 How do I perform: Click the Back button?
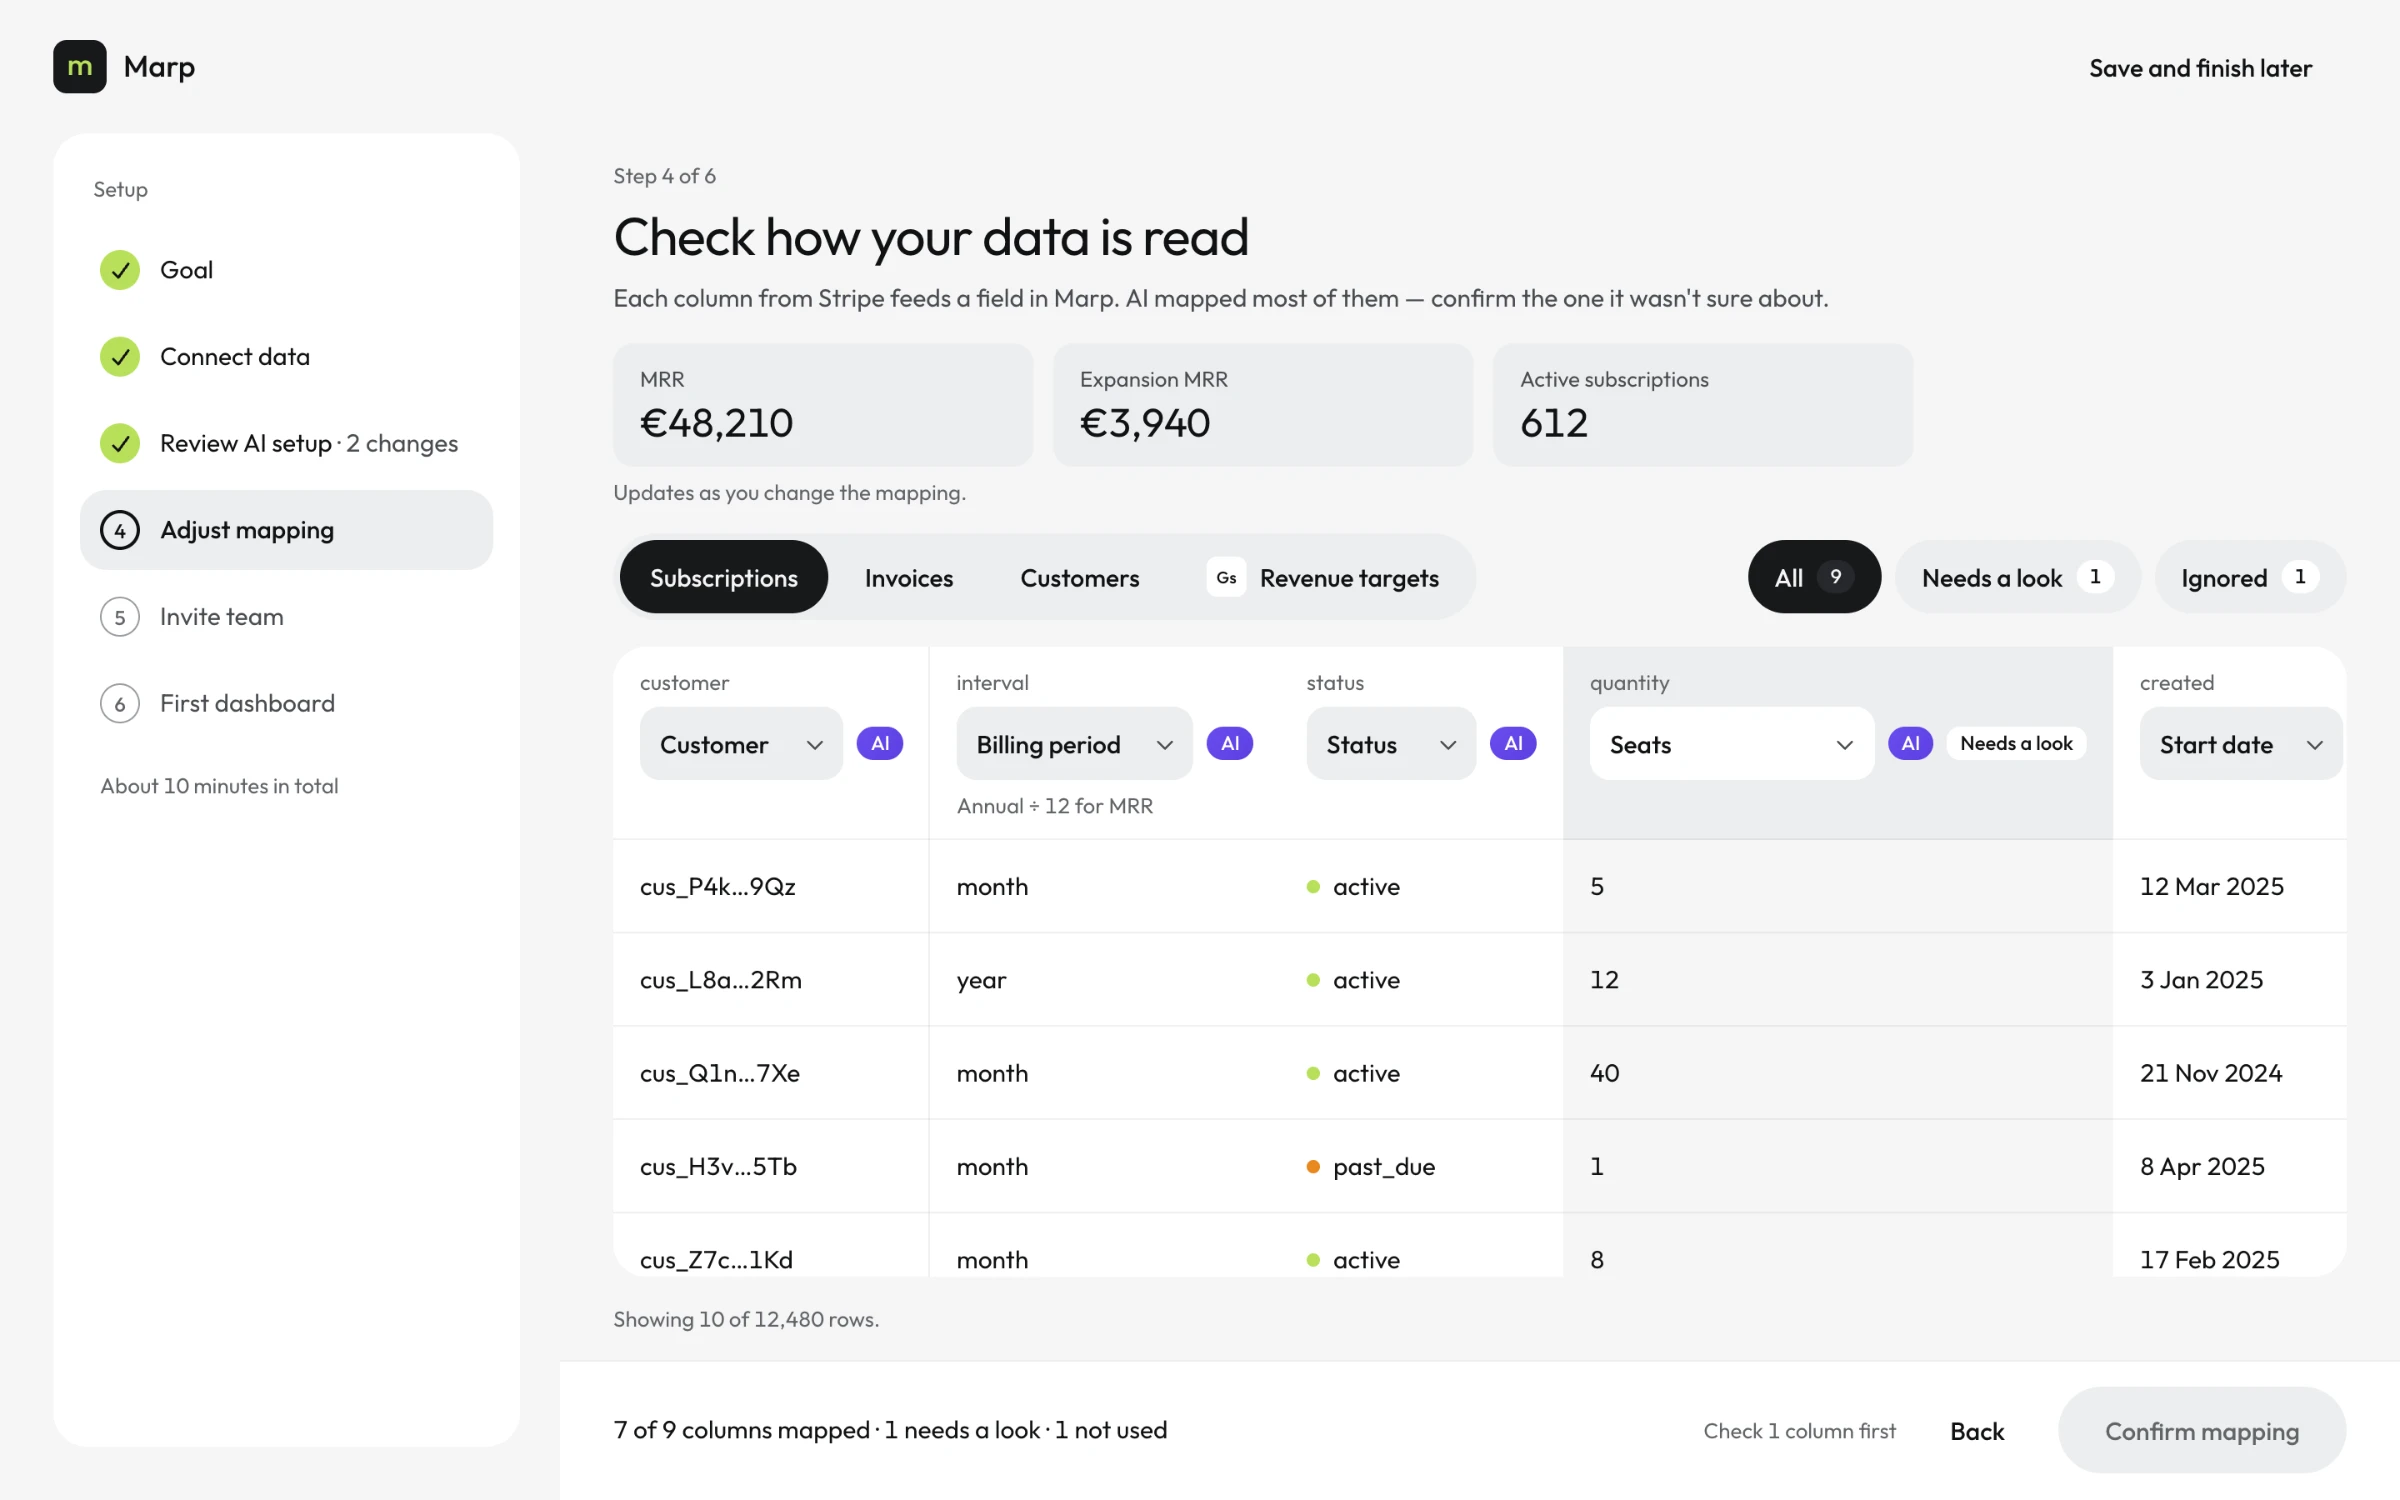click(x=1977, y=1431)
